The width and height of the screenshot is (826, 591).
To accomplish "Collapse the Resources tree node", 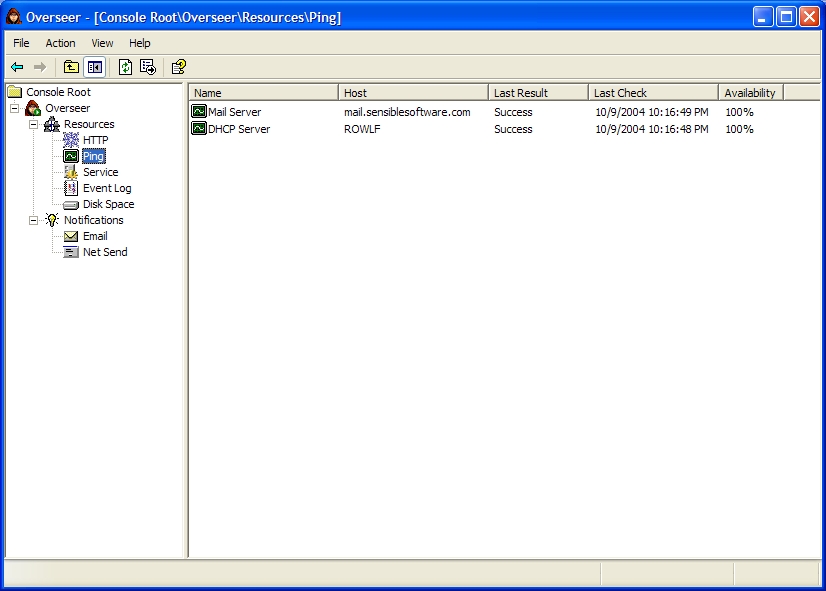I will click(33, 124).
